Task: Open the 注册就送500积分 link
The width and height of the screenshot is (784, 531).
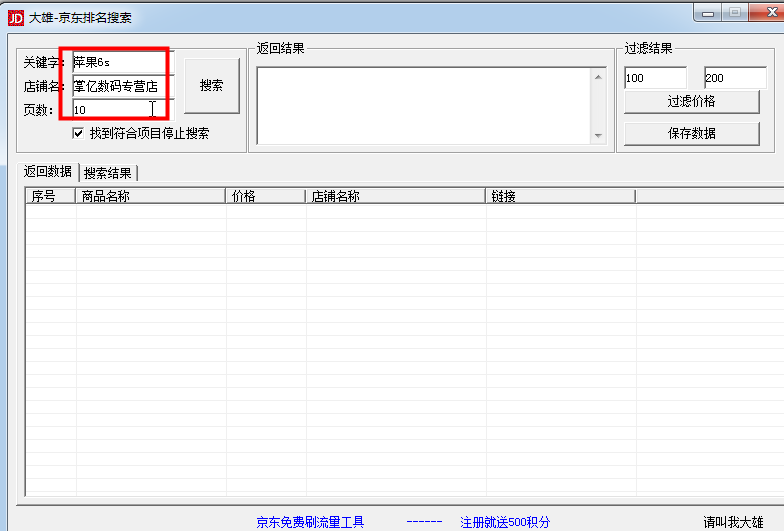Action: click(505, 522)
